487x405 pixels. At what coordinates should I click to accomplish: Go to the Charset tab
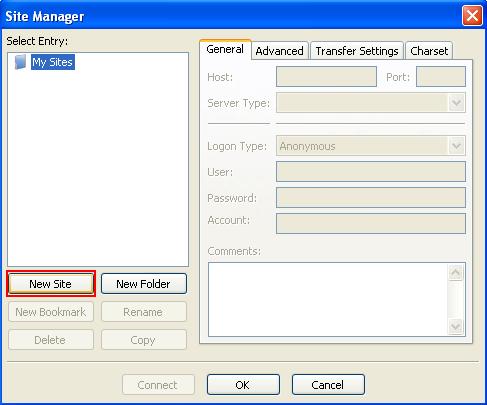click(x=429, y=51)
